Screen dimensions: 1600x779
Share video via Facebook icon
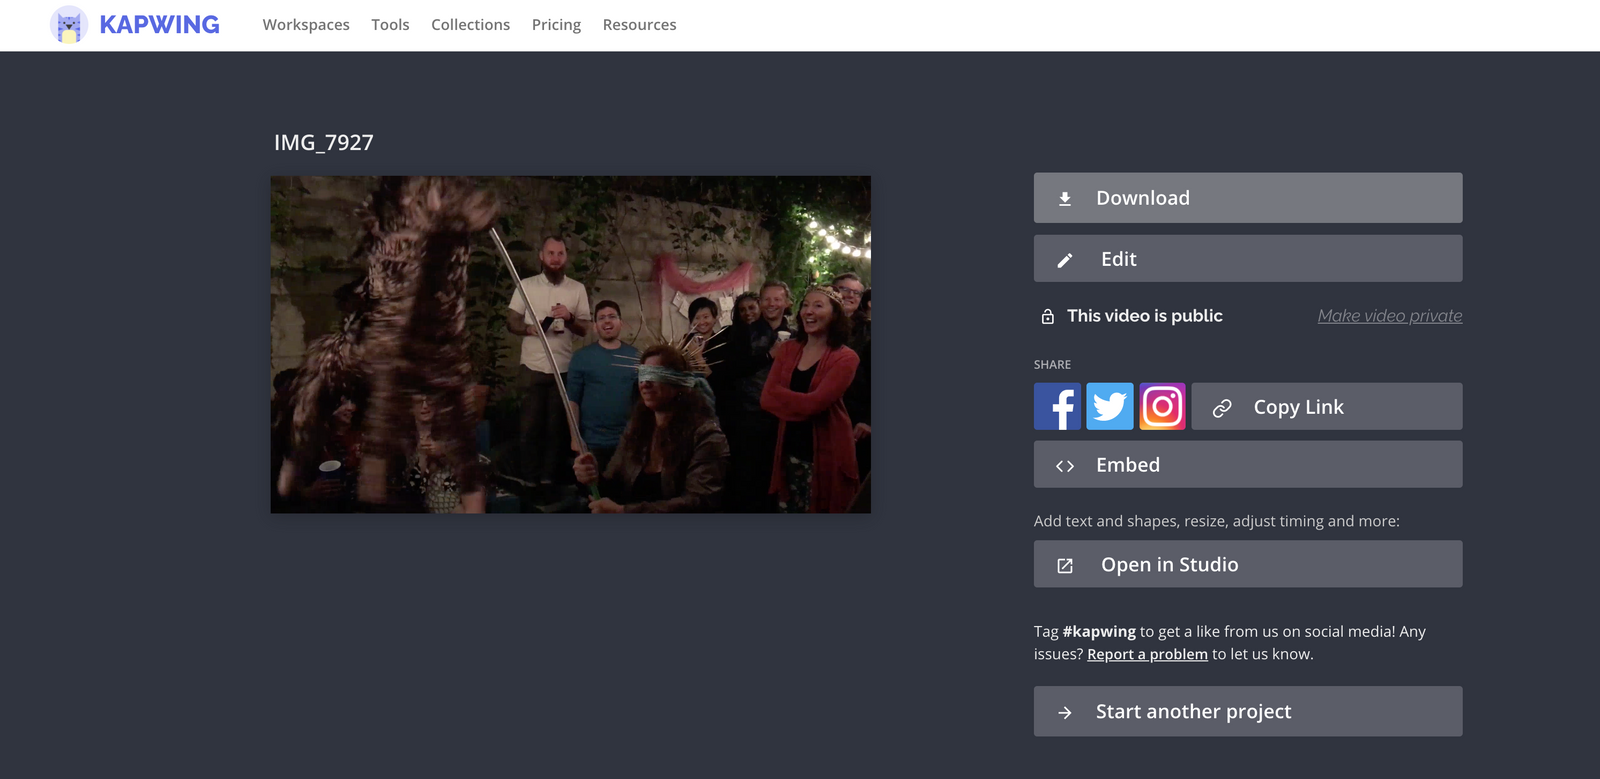click(x=1057, y=407)
